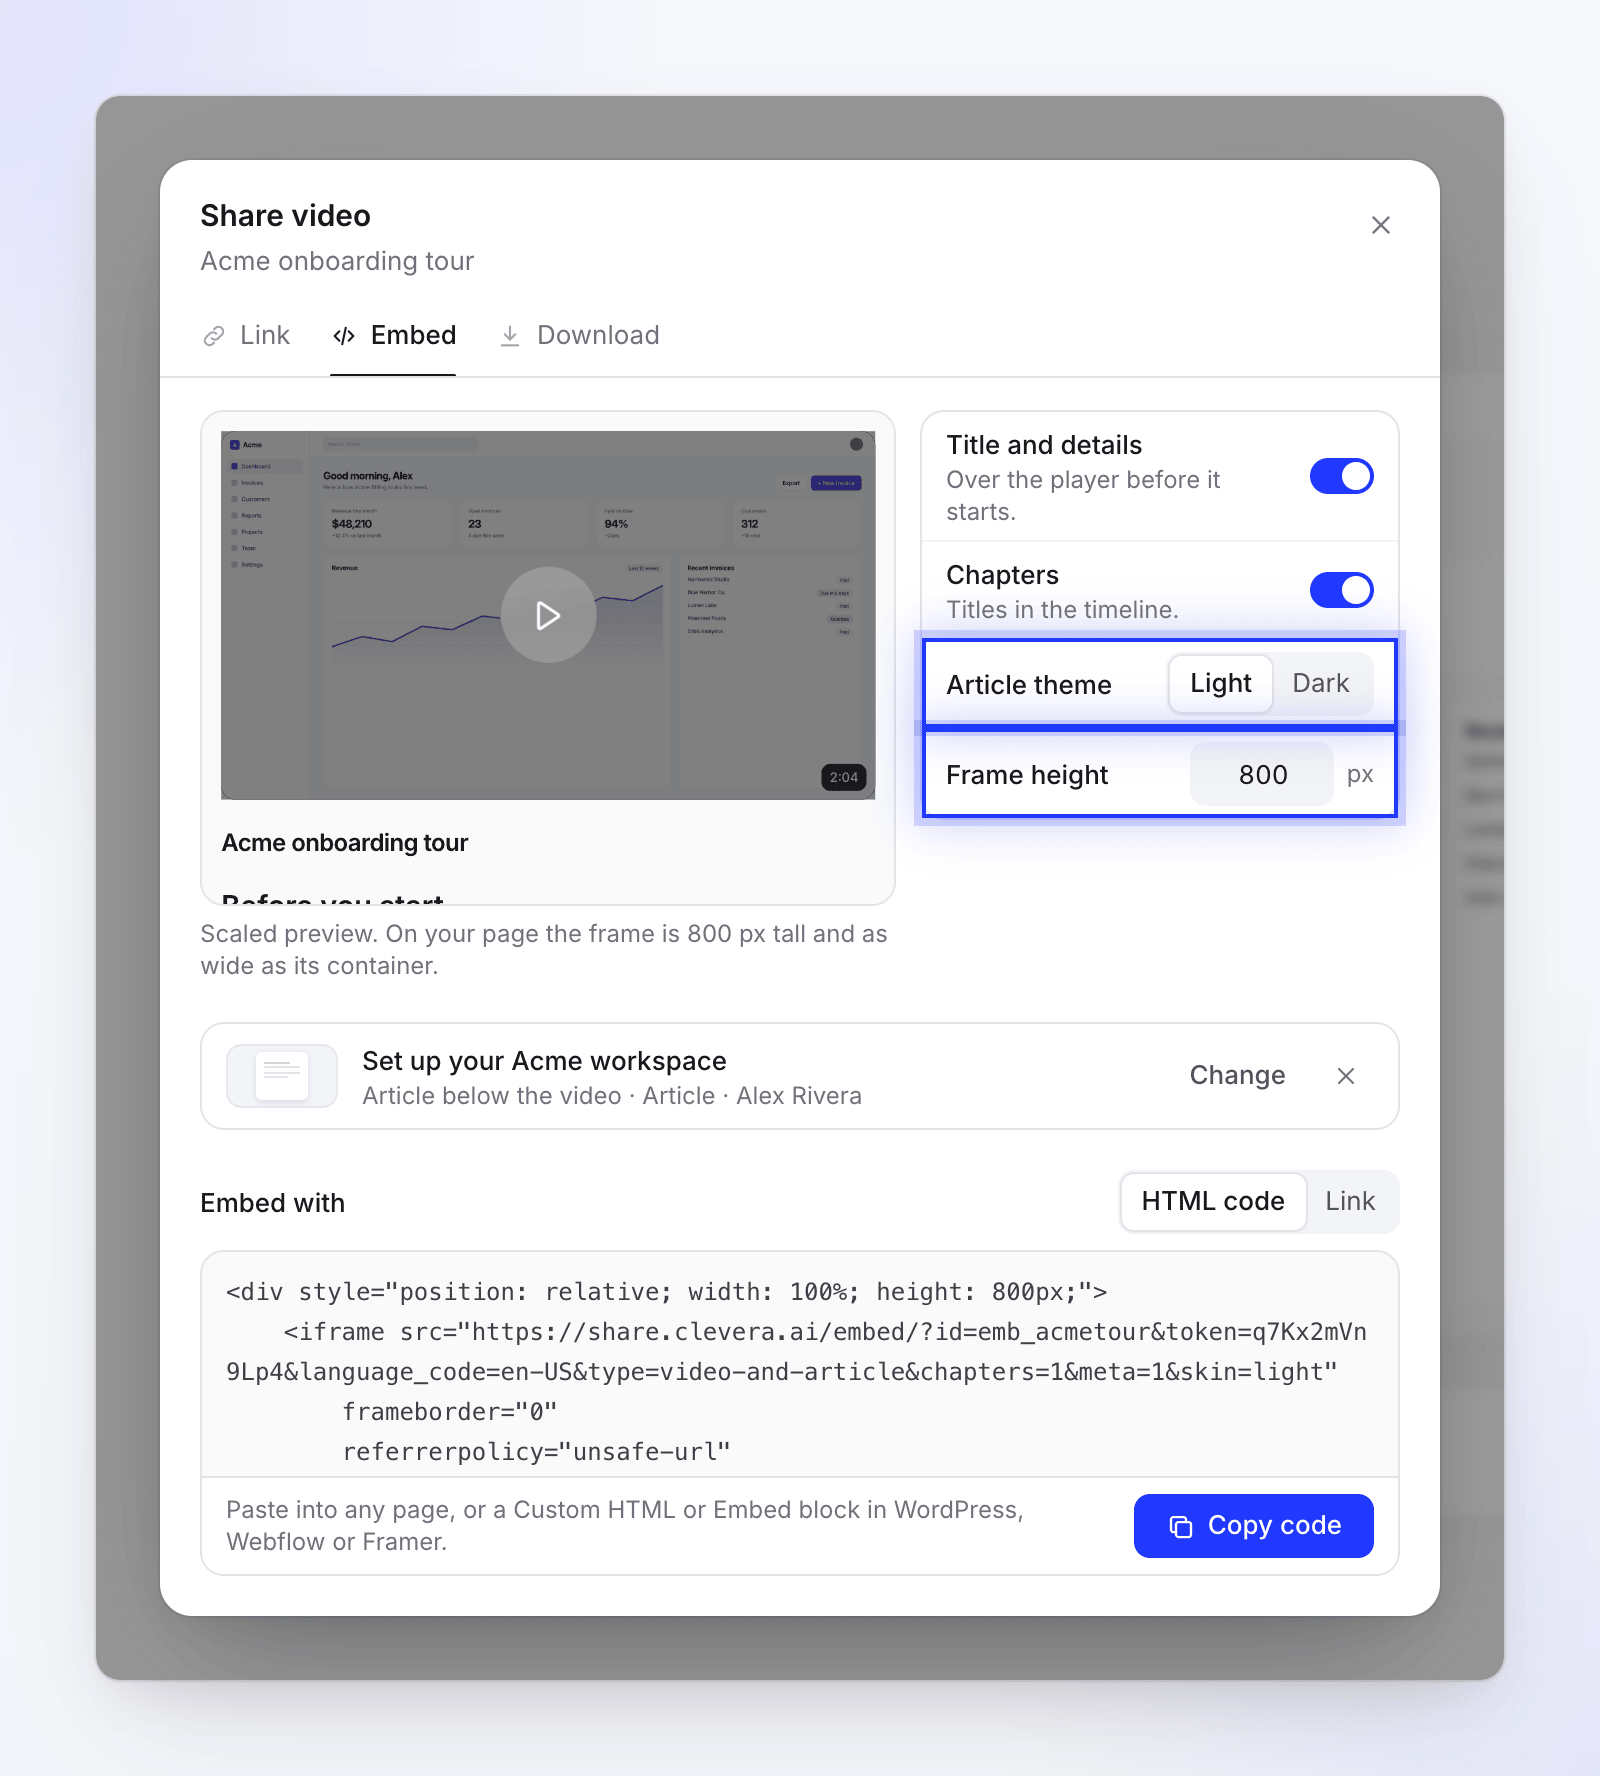
Task: Switch to the Link tab
Action: coord(246,335)
